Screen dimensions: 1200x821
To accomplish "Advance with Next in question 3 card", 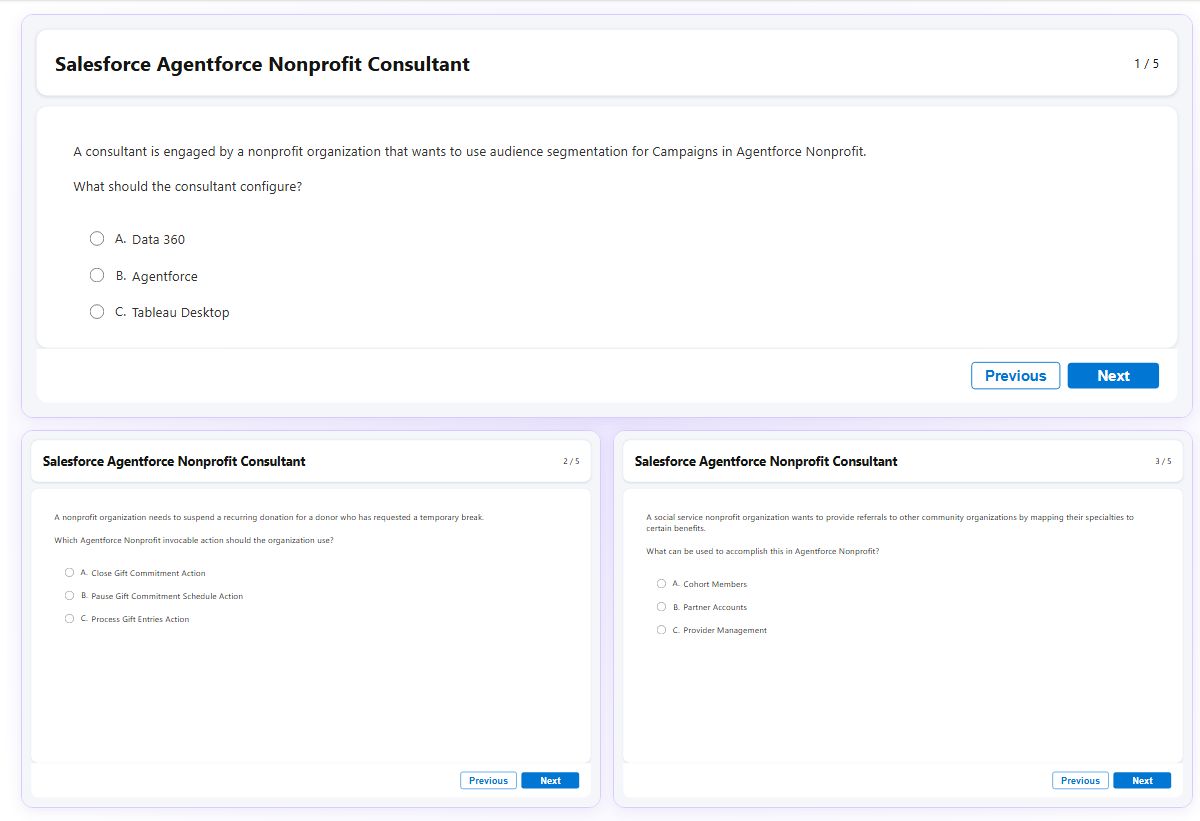I will 1142,781.
